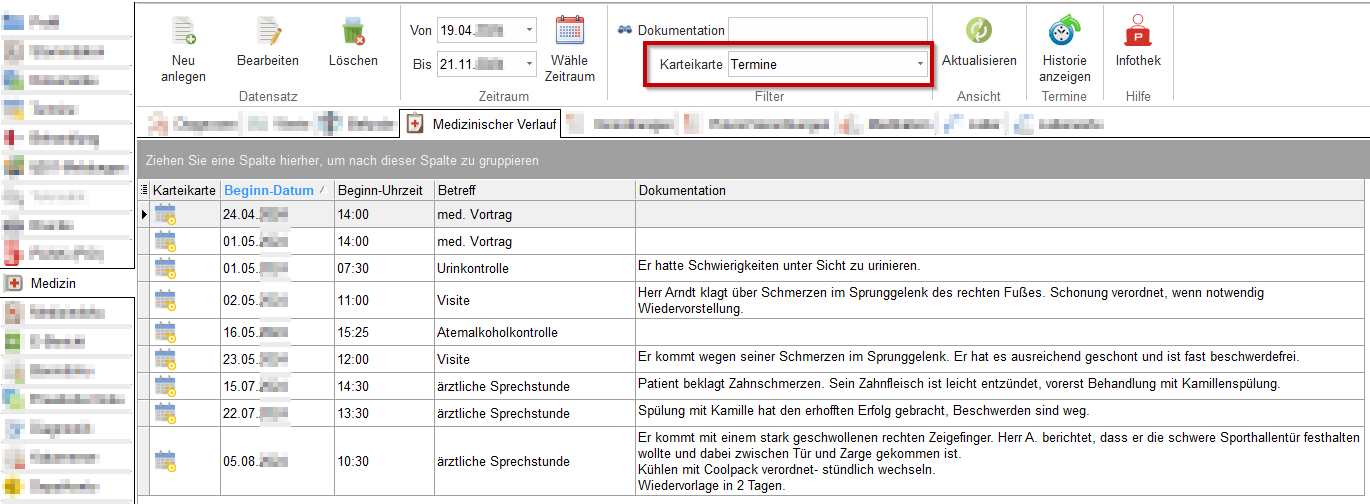The image size is (1370, 504).
Task: Click into the Dokumentation search field
Action: pos(828,31)
